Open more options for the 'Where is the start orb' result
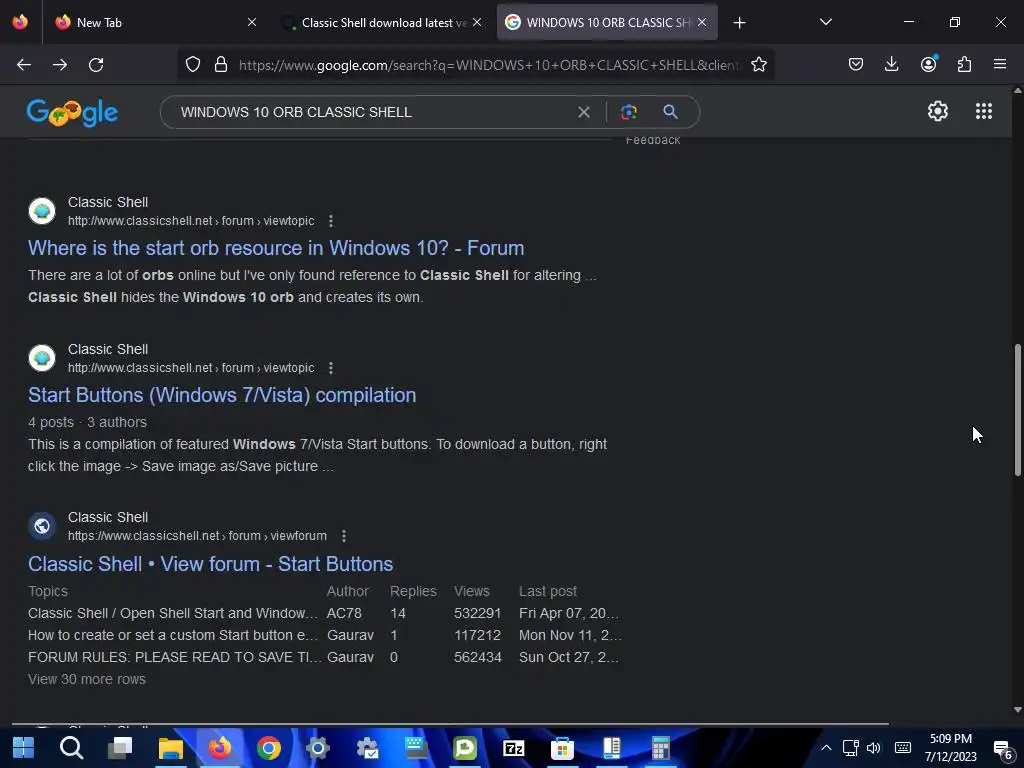 point(331,221)
